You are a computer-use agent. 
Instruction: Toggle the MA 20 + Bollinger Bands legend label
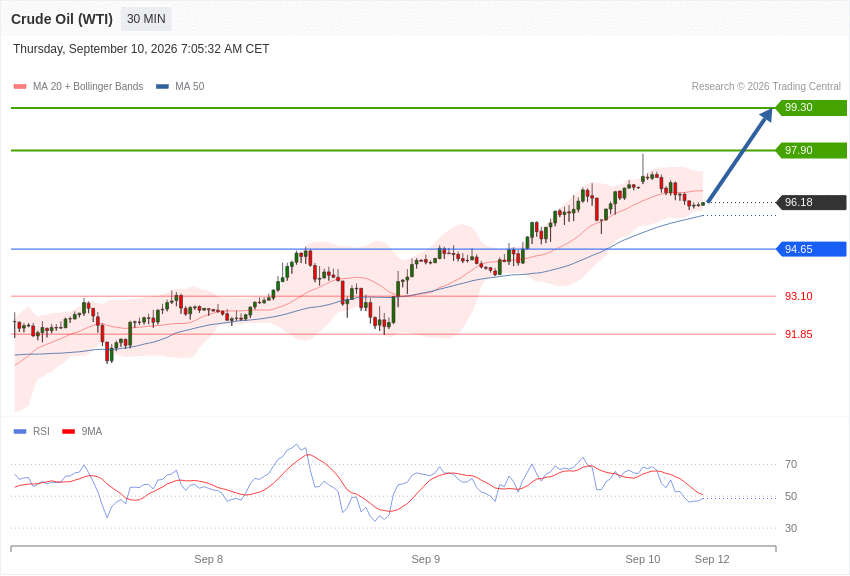click(88, 87)
